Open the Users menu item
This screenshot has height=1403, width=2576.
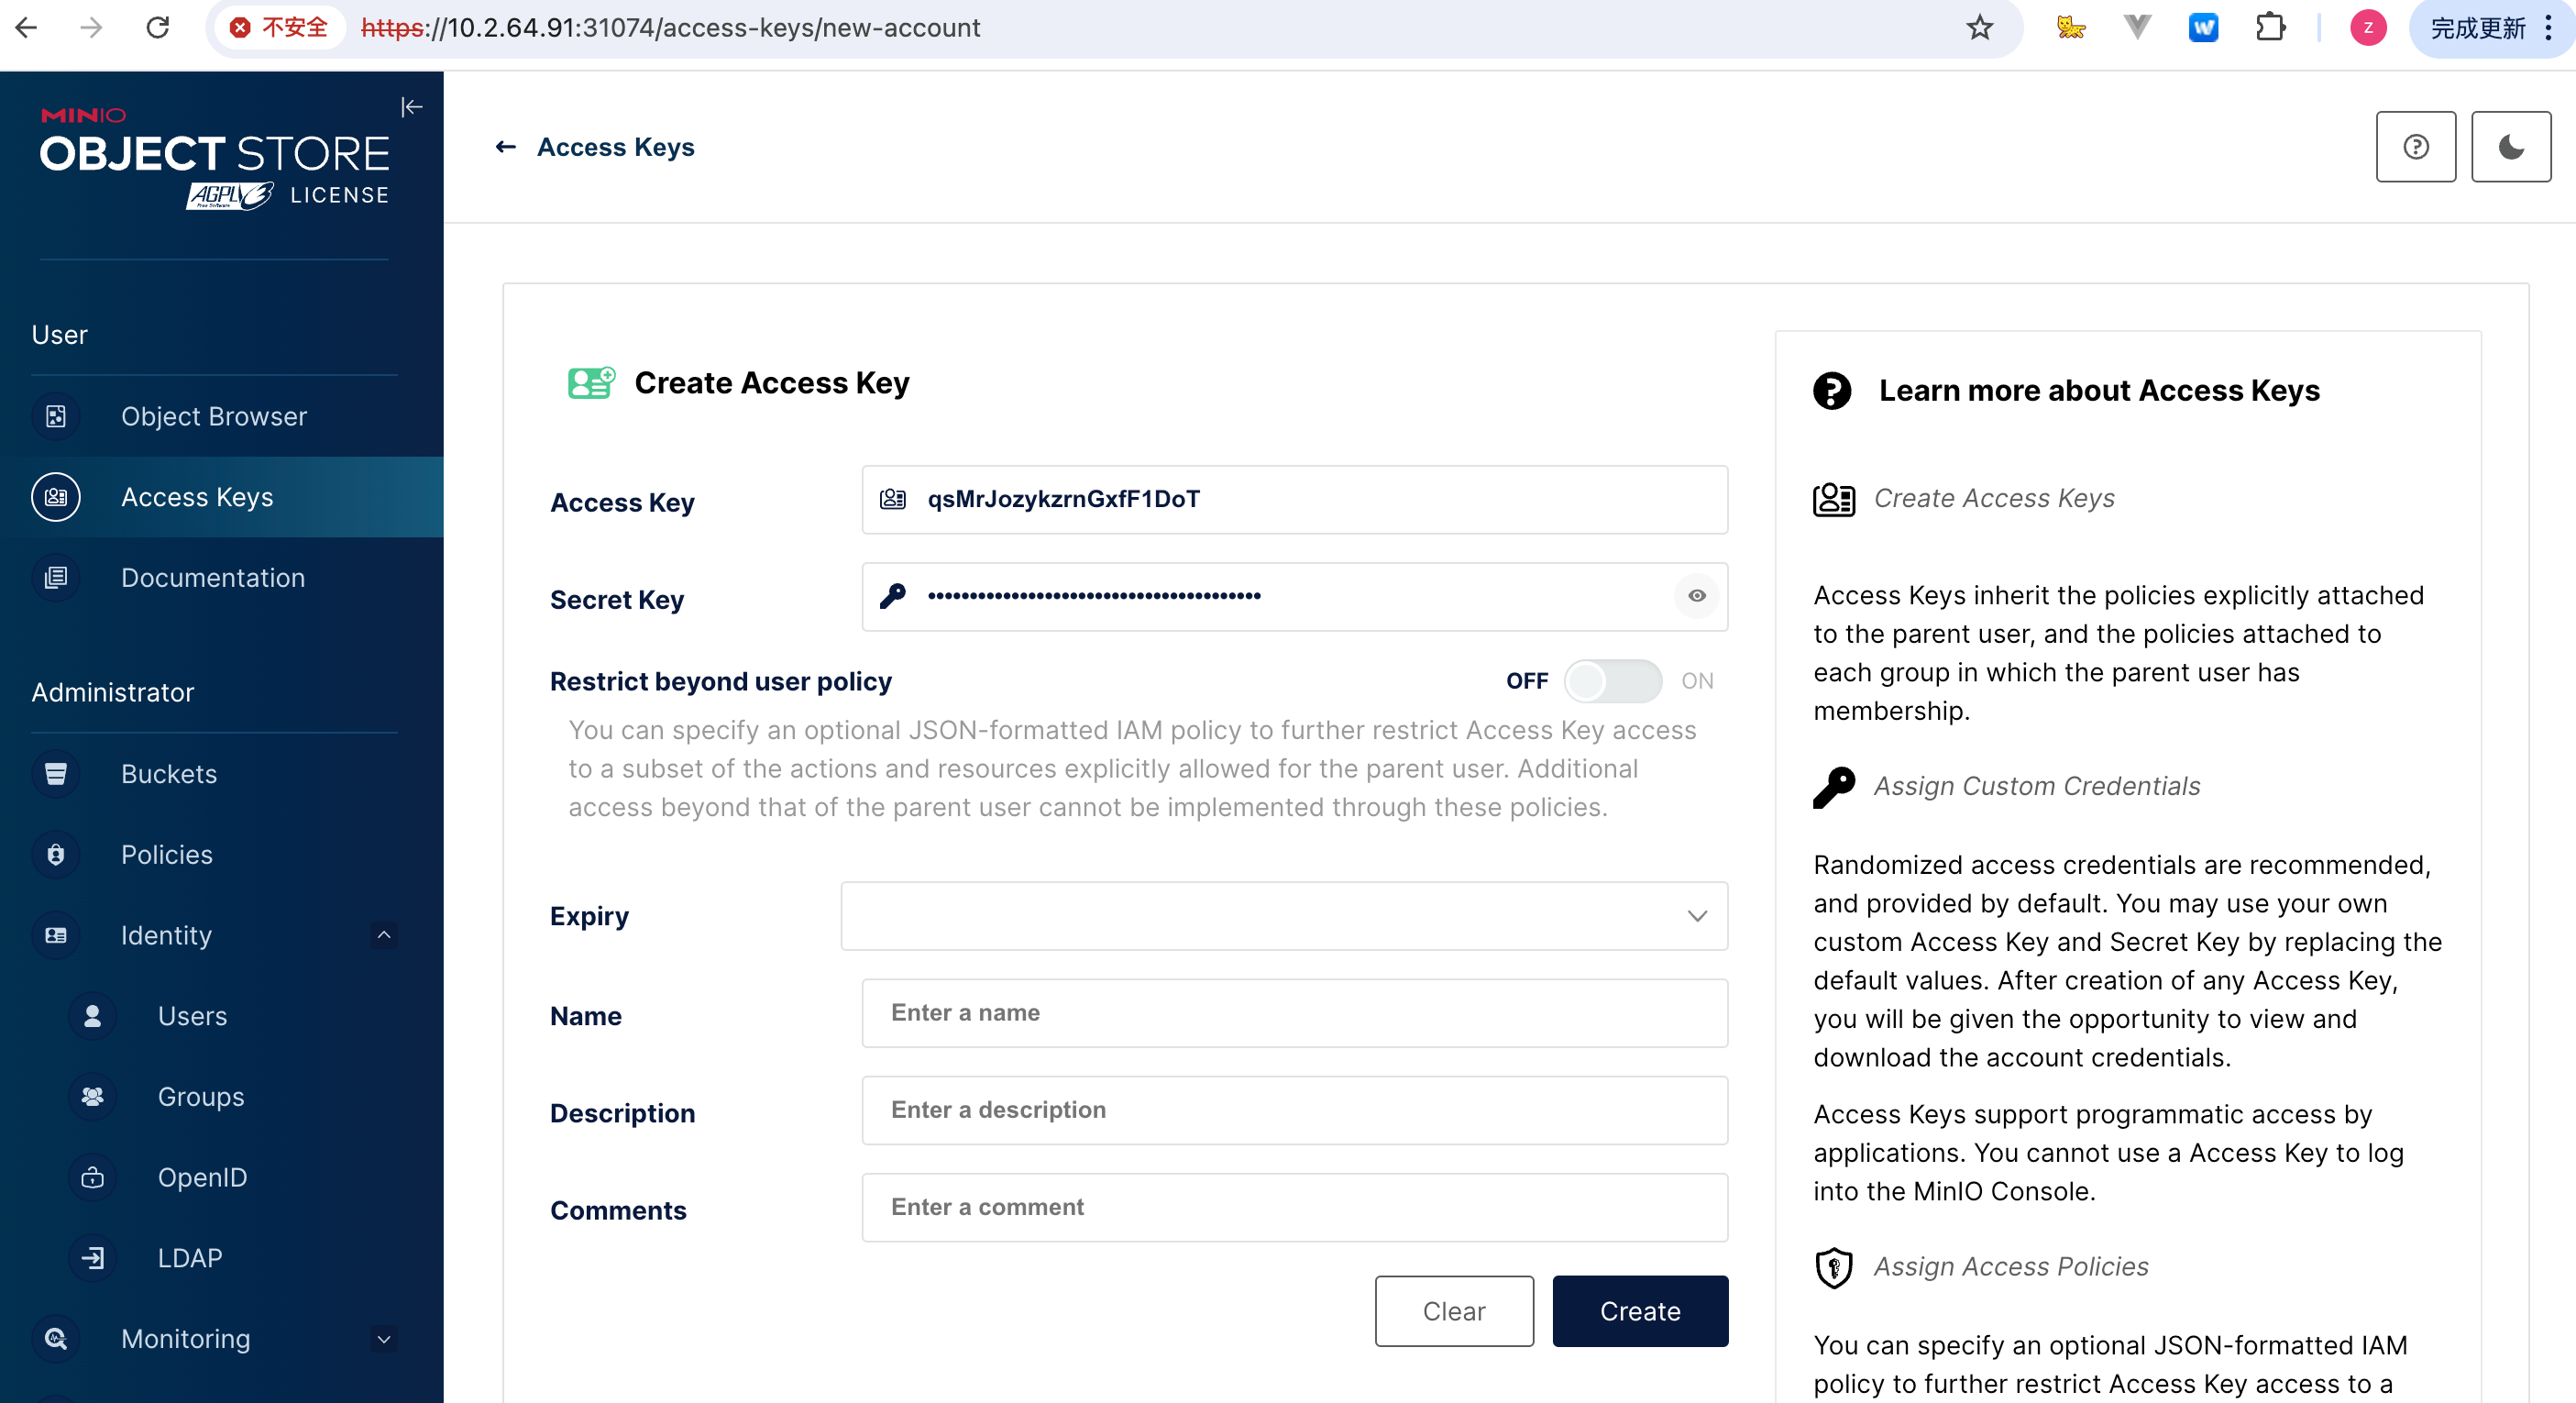click(x=192, y=1016)
